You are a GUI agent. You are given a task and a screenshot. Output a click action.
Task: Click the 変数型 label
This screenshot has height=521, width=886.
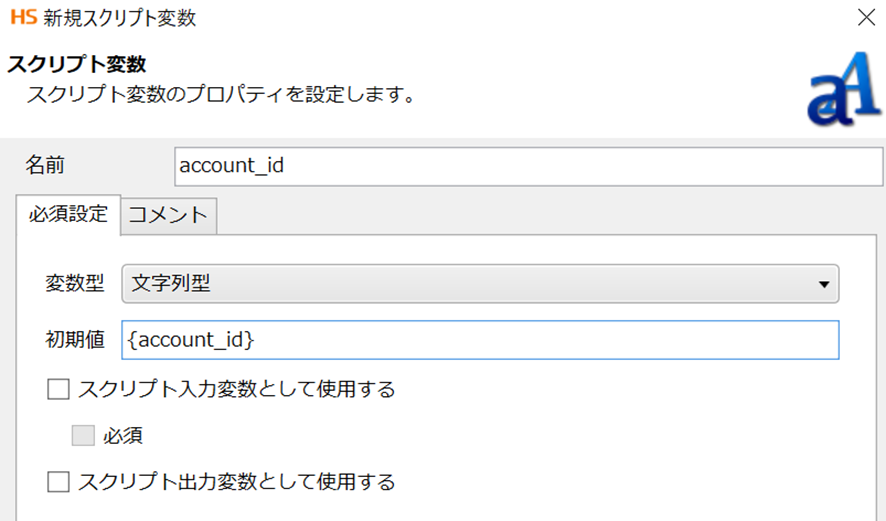(x=75, y=284)
